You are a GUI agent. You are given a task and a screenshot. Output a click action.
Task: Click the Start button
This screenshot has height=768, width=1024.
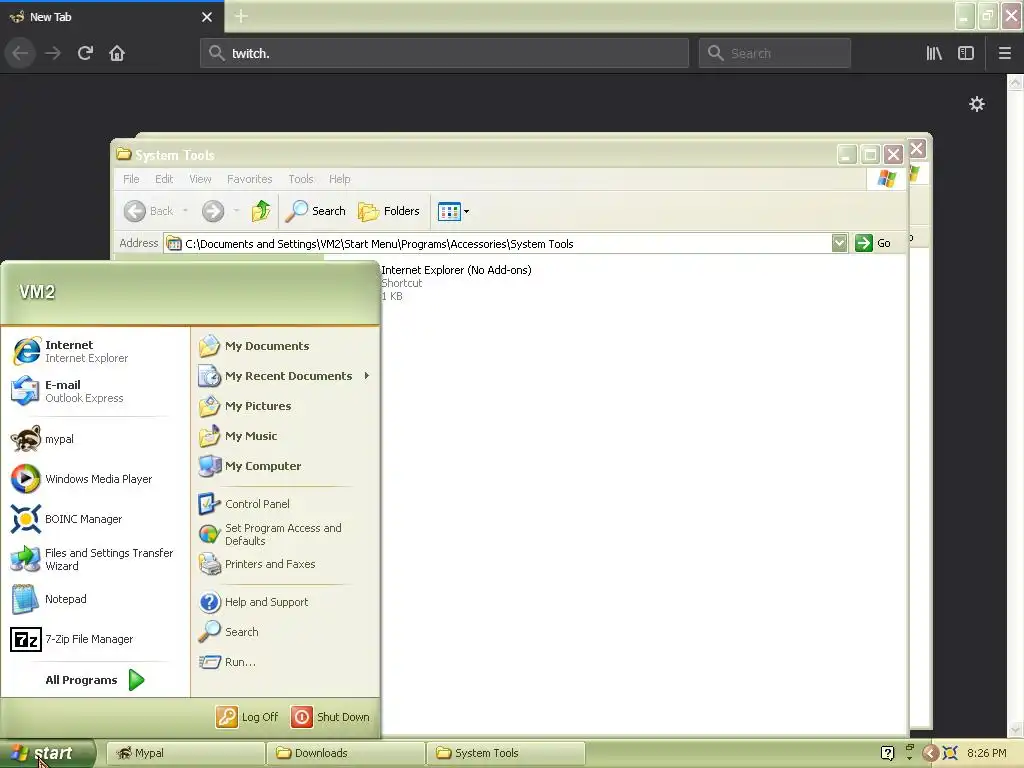[47, 753]
